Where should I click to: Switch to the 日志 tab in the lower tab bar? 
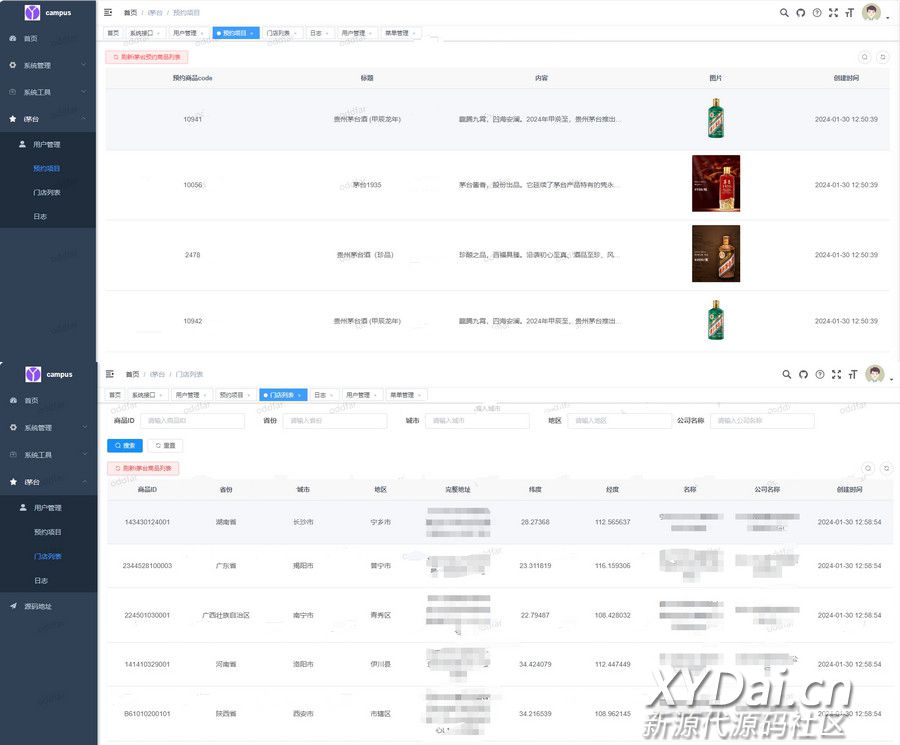click(x=320, y=395)
